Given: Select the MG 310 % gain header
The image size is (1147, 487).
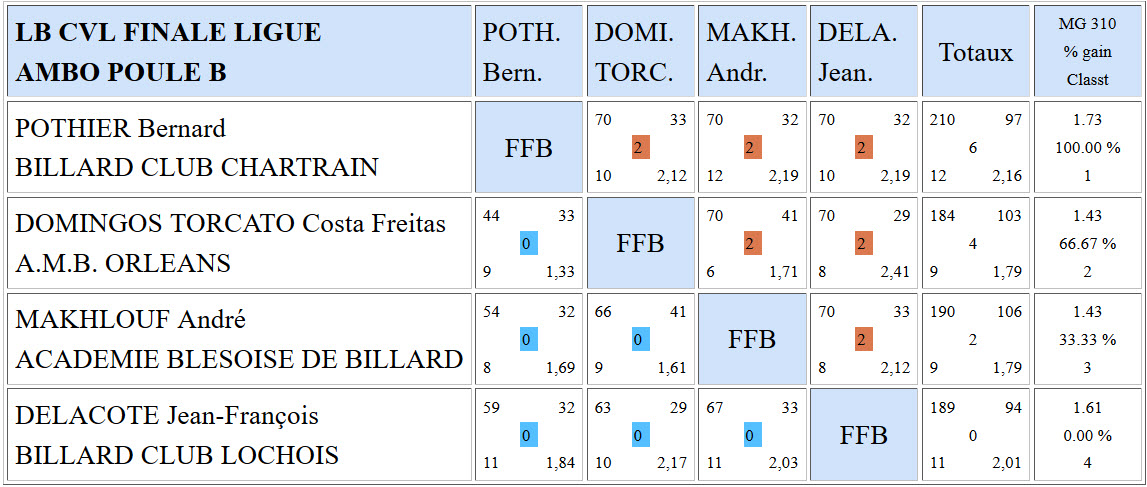Looking at the screenshot, I should 1087,52.
